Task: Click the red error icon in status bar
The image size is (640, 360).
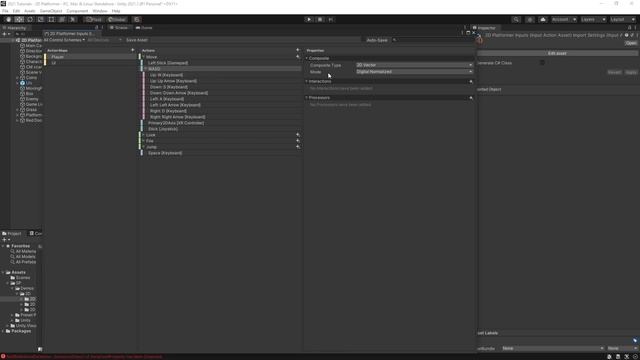Action: 3,356
